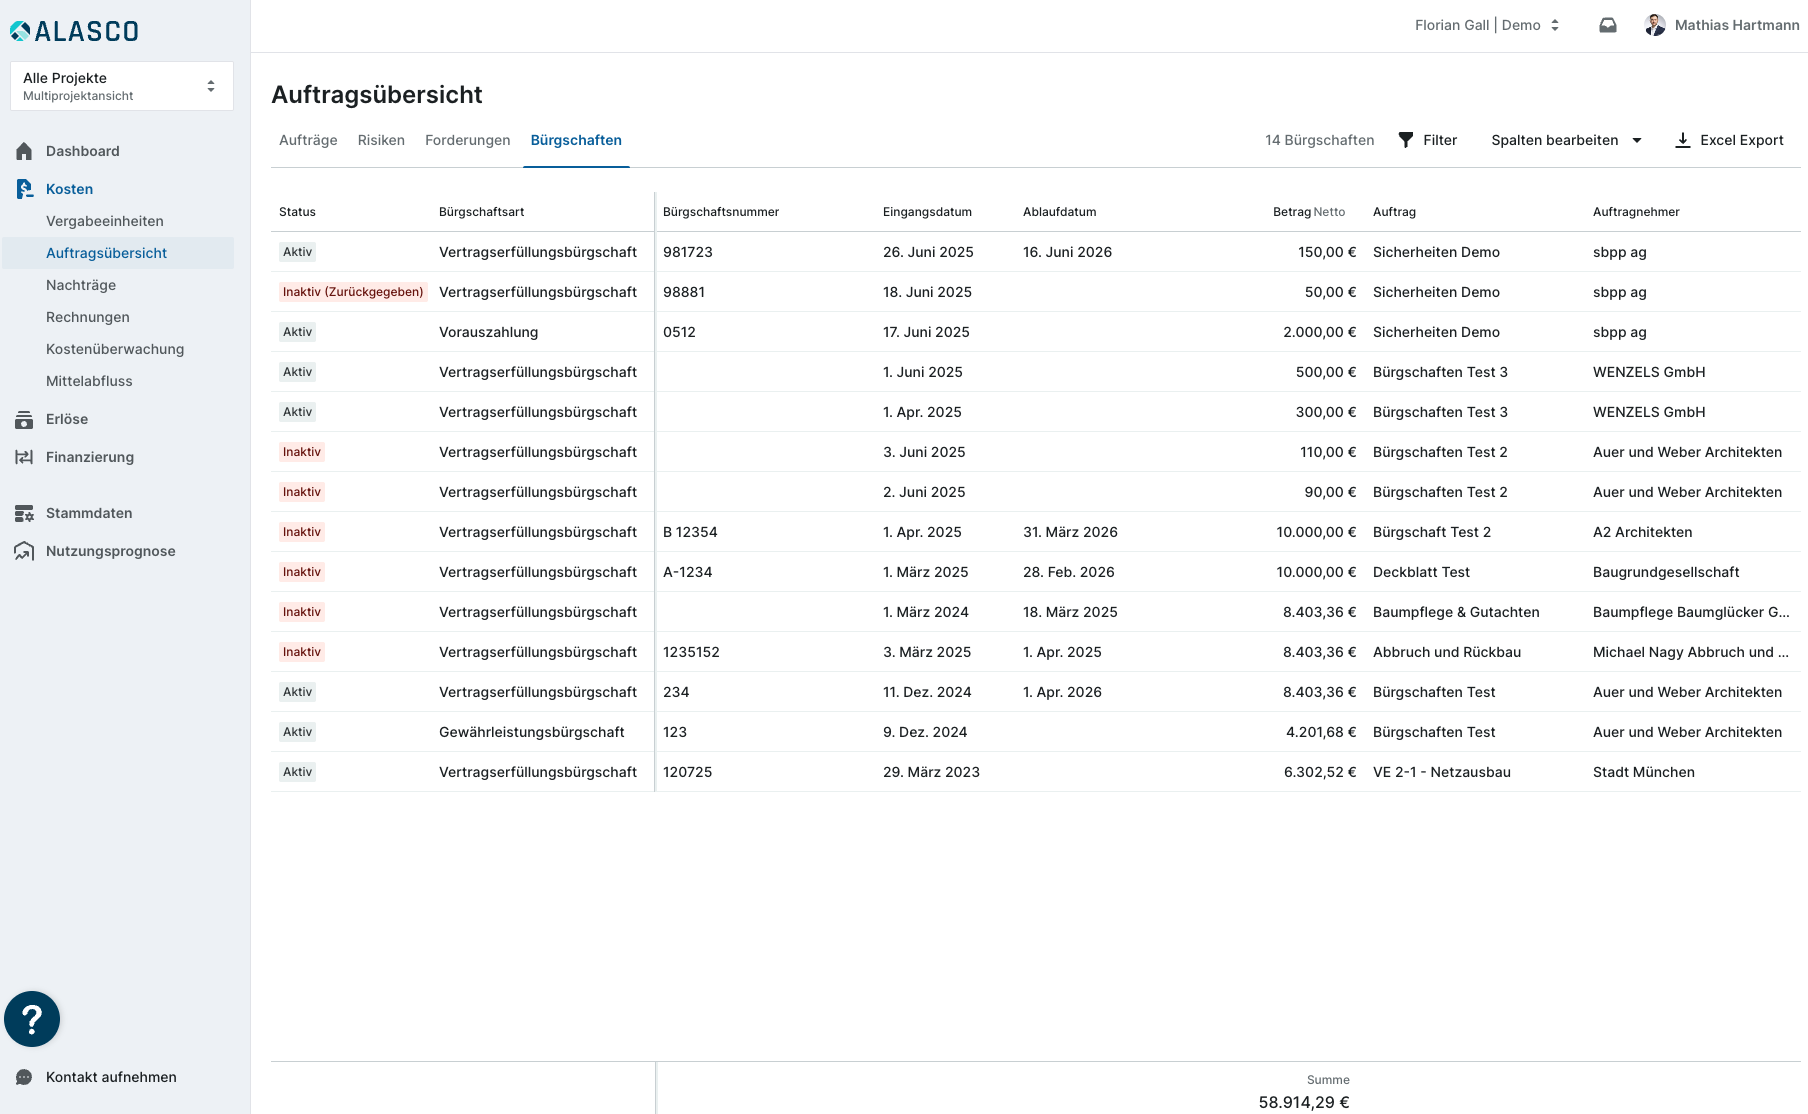The width and height of the screenshot is (1808, 1114).
Task: Open the inbox tray icon
Action: pos(1608,25)
